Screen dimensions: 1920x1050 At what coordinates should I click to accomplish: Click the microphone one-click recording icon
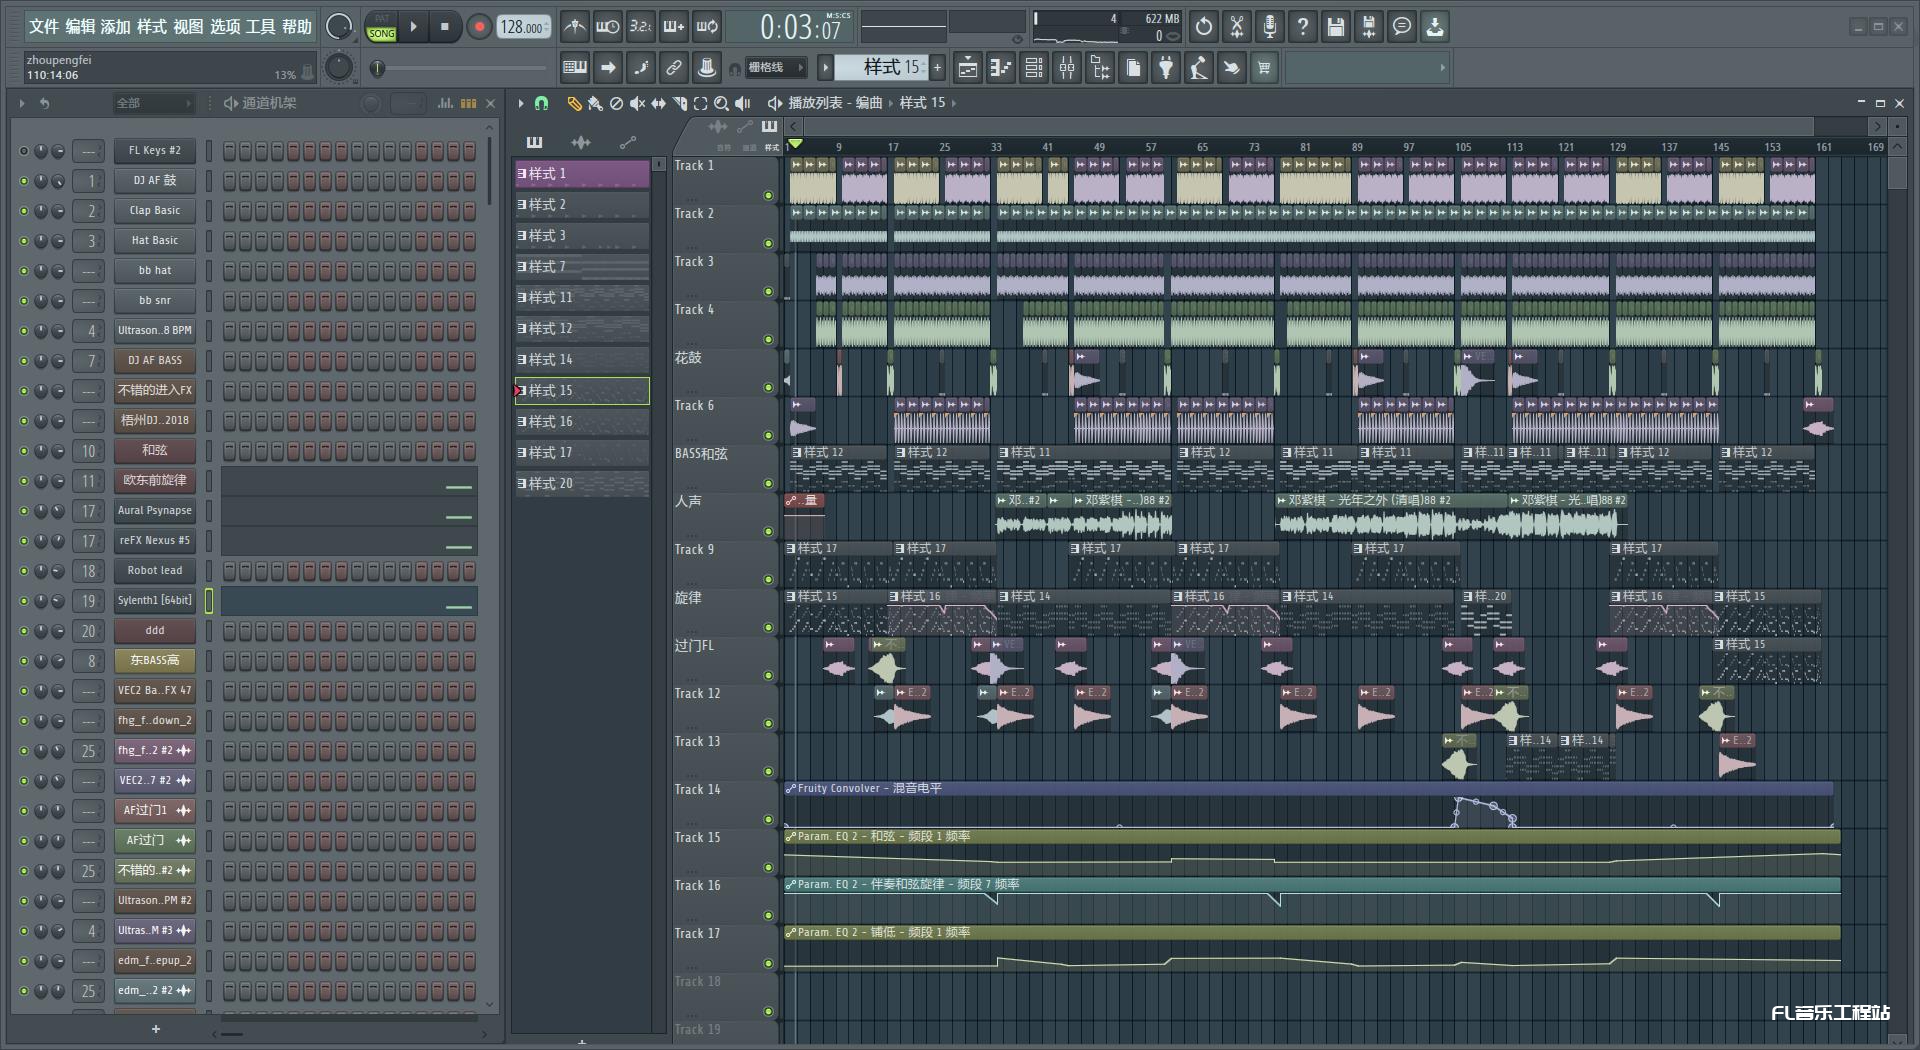pyautogui.click(x=1270, y=27)
